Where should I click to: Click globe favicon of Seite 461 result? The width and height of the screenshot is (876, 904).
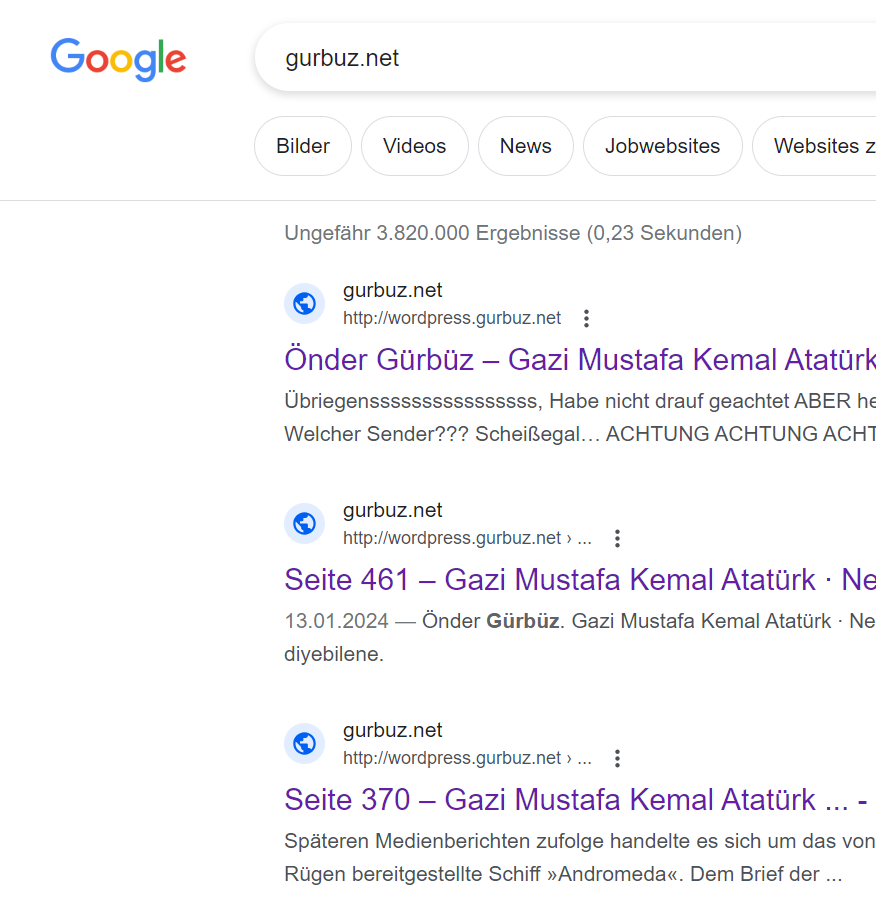click(305, 524)
